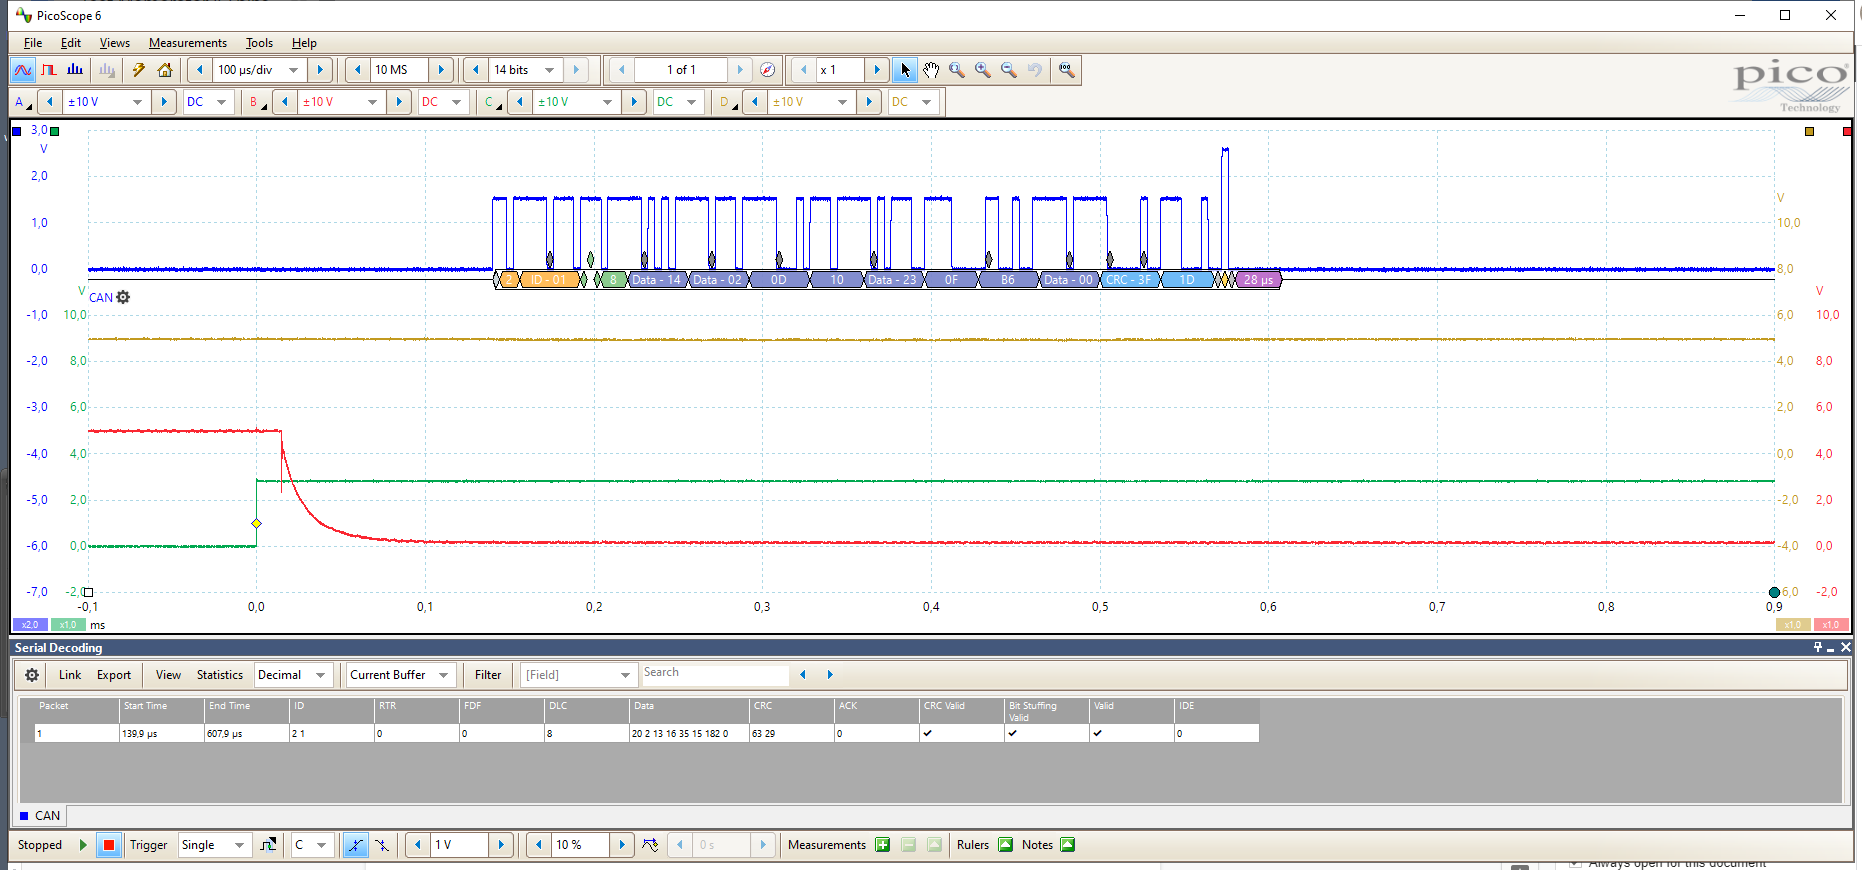Open the [Field] filter combo box
Viewport: 1862px width, 870px height.
[x=579, y=675]
